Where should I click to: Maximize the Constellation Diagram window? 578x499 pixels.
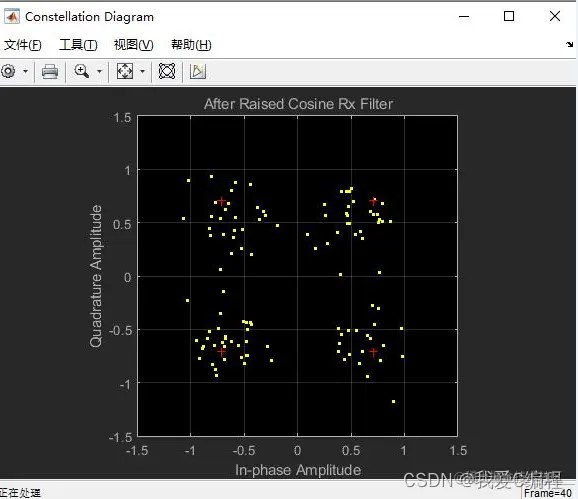509,16
